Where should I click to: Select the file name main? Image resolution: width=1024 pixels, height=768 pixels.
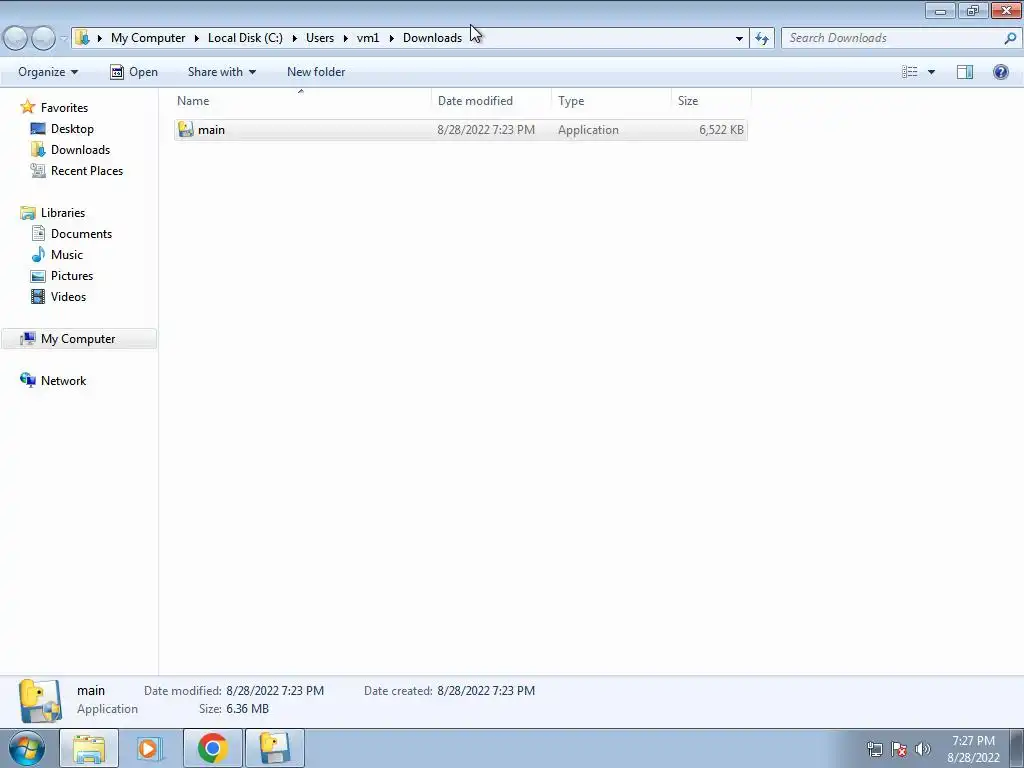point(212,129)
